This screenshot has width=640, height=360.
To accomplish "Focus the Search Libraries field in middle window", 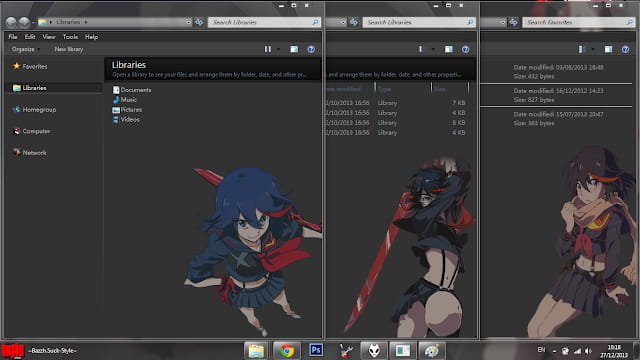I will pyautogui.click(x=419, y=22).
